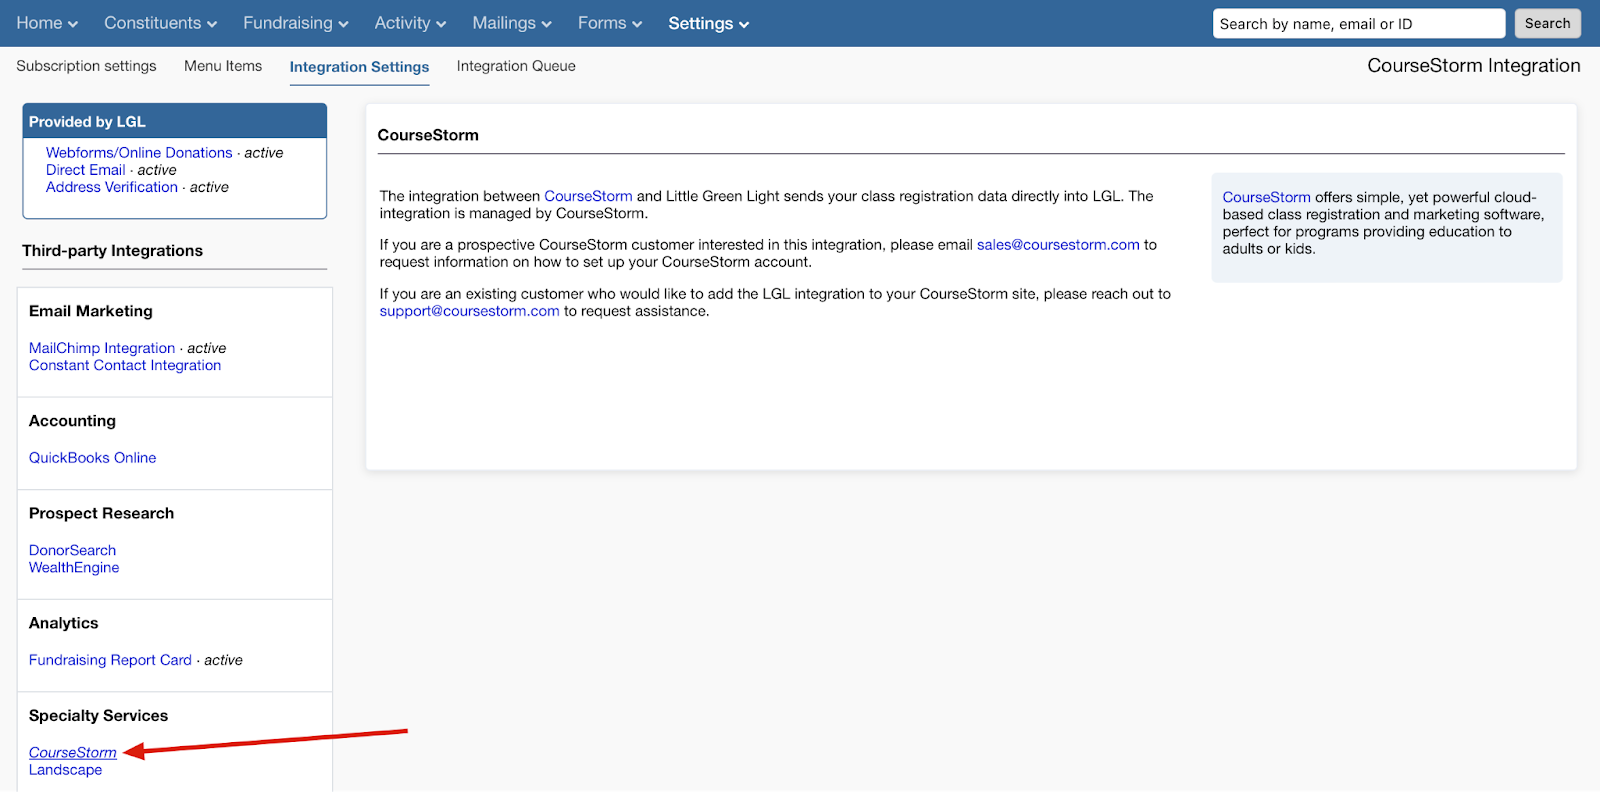Switch to Subscription settings tab
This screenshot has width=1600, height=792.
[86, 66]
